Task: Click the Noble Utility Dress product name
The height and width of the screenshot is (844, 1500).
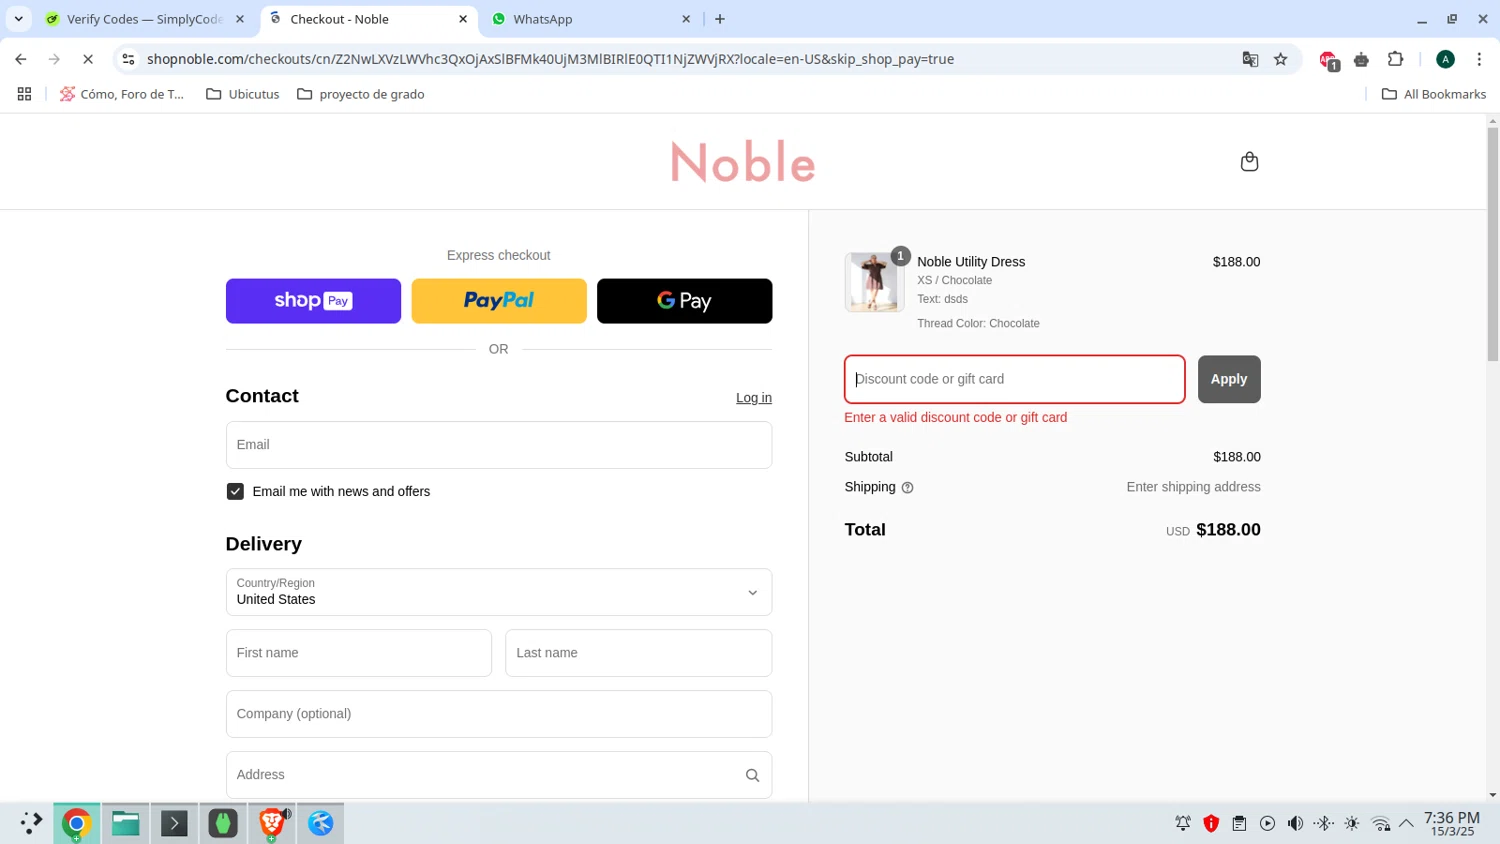Action: tap(971, 262)
